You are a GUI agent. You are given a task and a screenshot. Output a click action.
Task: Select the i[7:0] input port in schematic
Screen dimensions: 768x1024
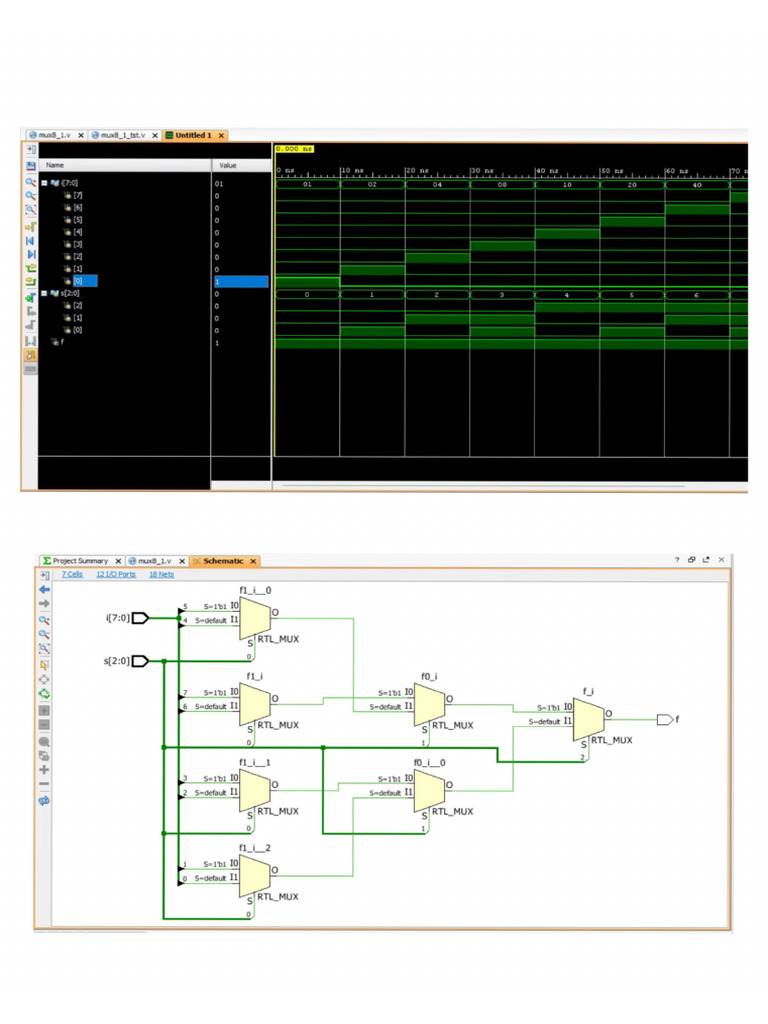click(x=140, y=618)
